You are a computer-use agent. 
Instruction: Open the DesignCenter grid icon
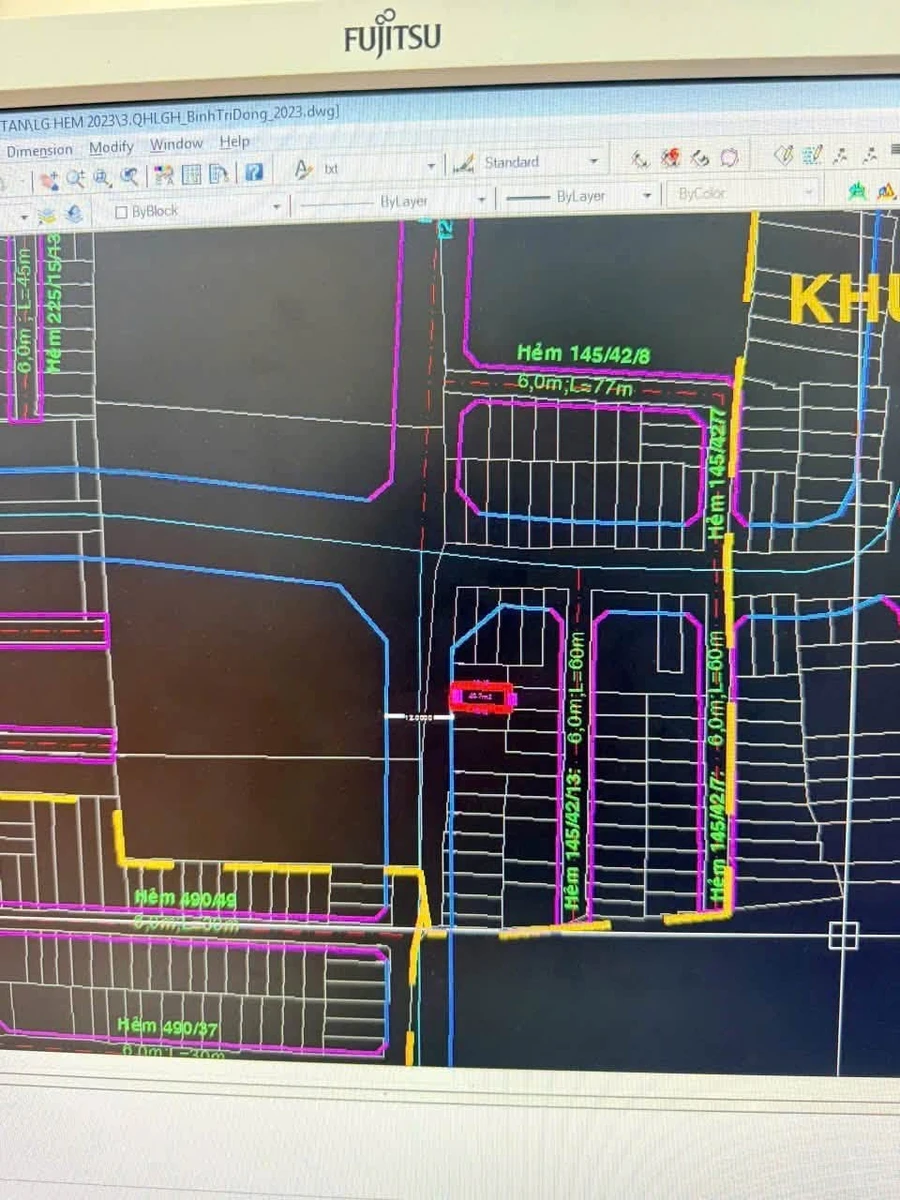point(191,174)
